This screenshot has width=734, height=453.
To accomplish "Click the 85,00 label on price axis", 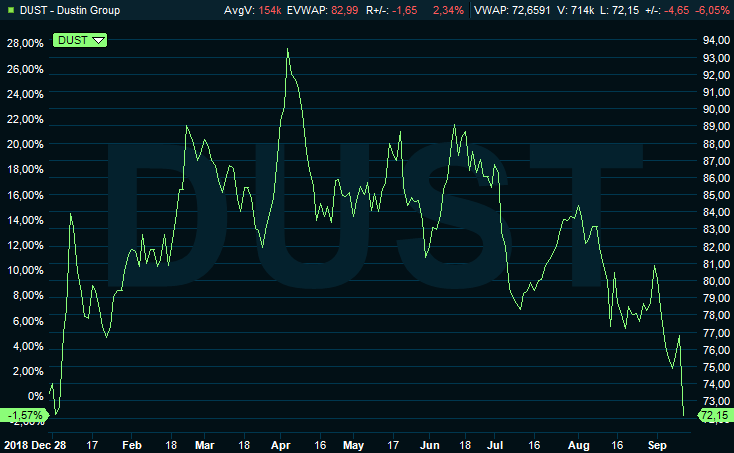I will click(716, 195).
